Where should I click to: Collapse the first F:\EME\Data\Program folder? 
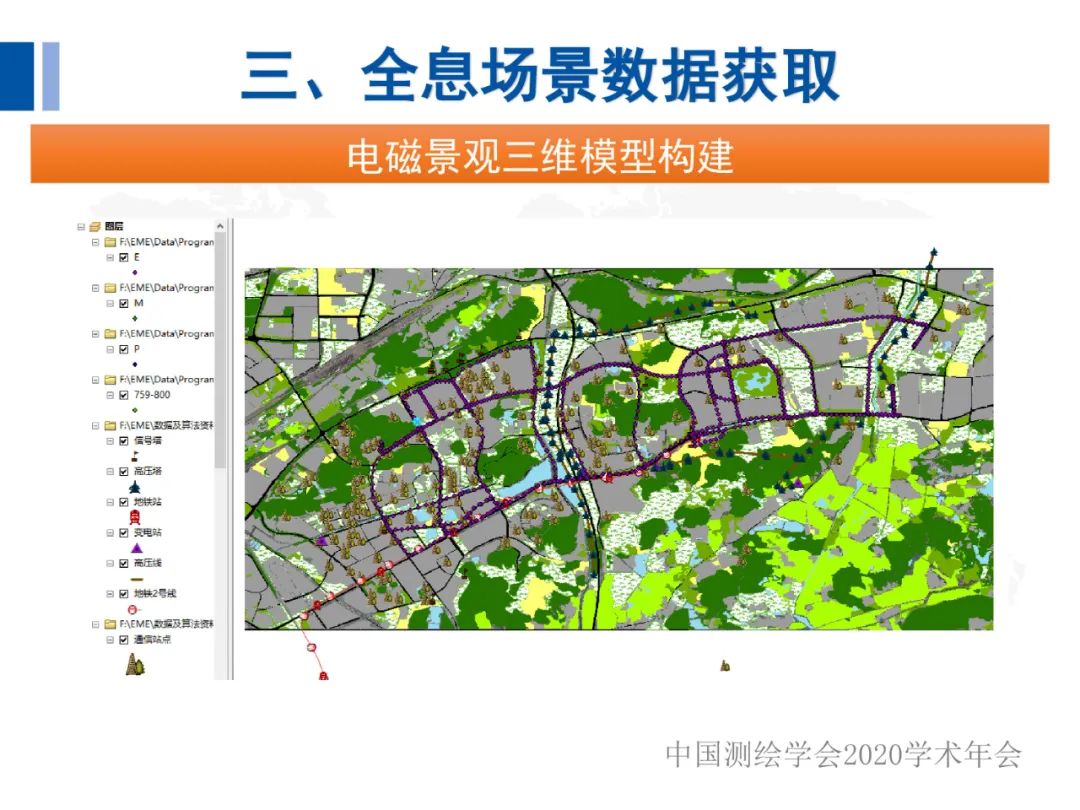pos(94,244)
